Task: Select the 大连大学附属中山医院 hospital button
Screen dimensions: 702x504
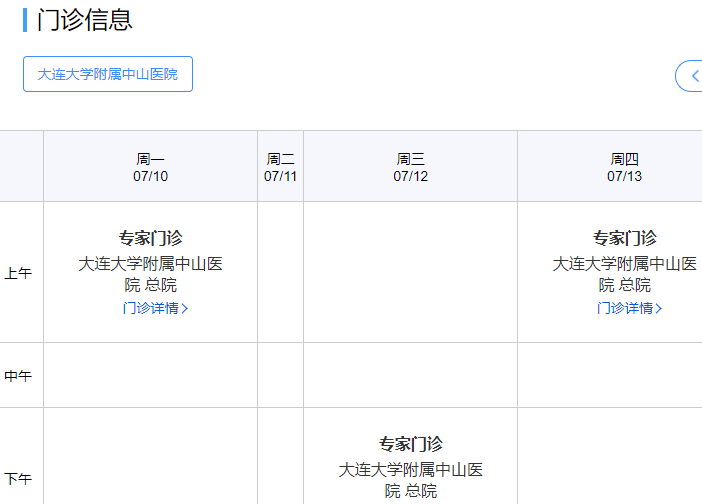Action: tap(108, 74)
